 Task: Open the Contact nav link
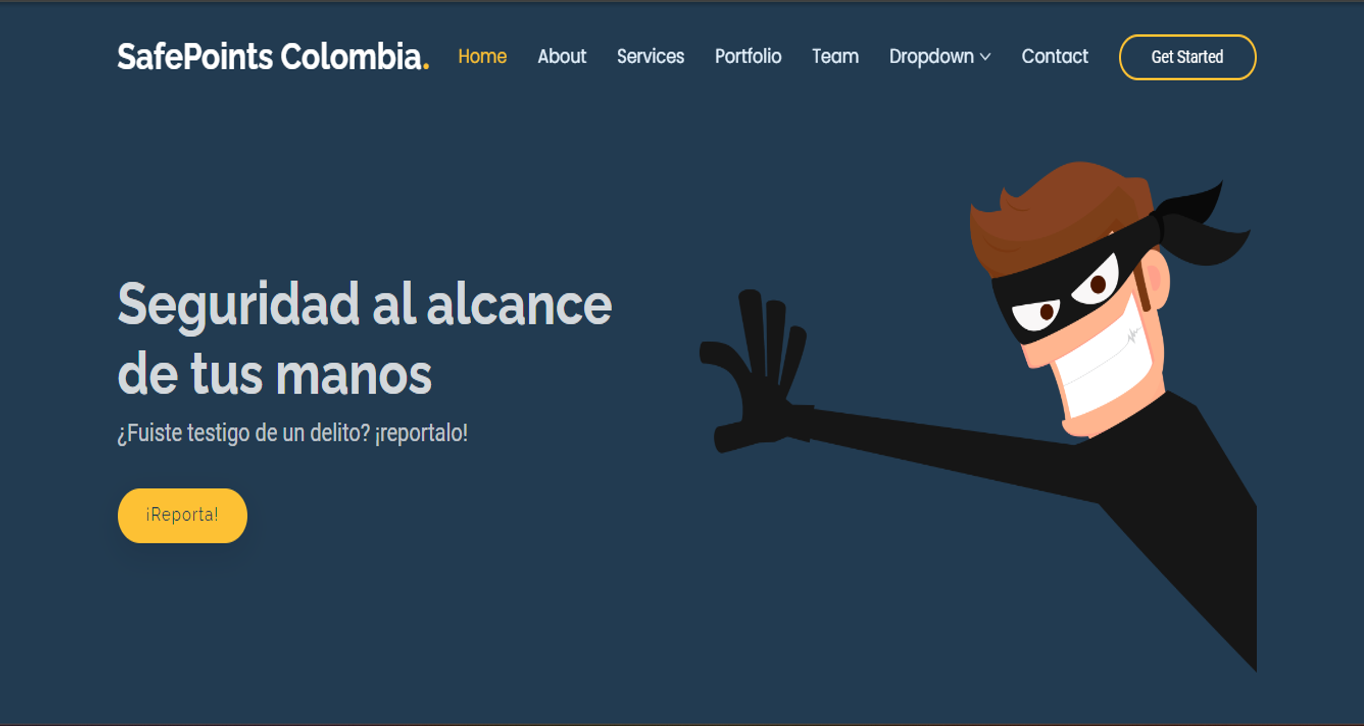click(1055, 57)
